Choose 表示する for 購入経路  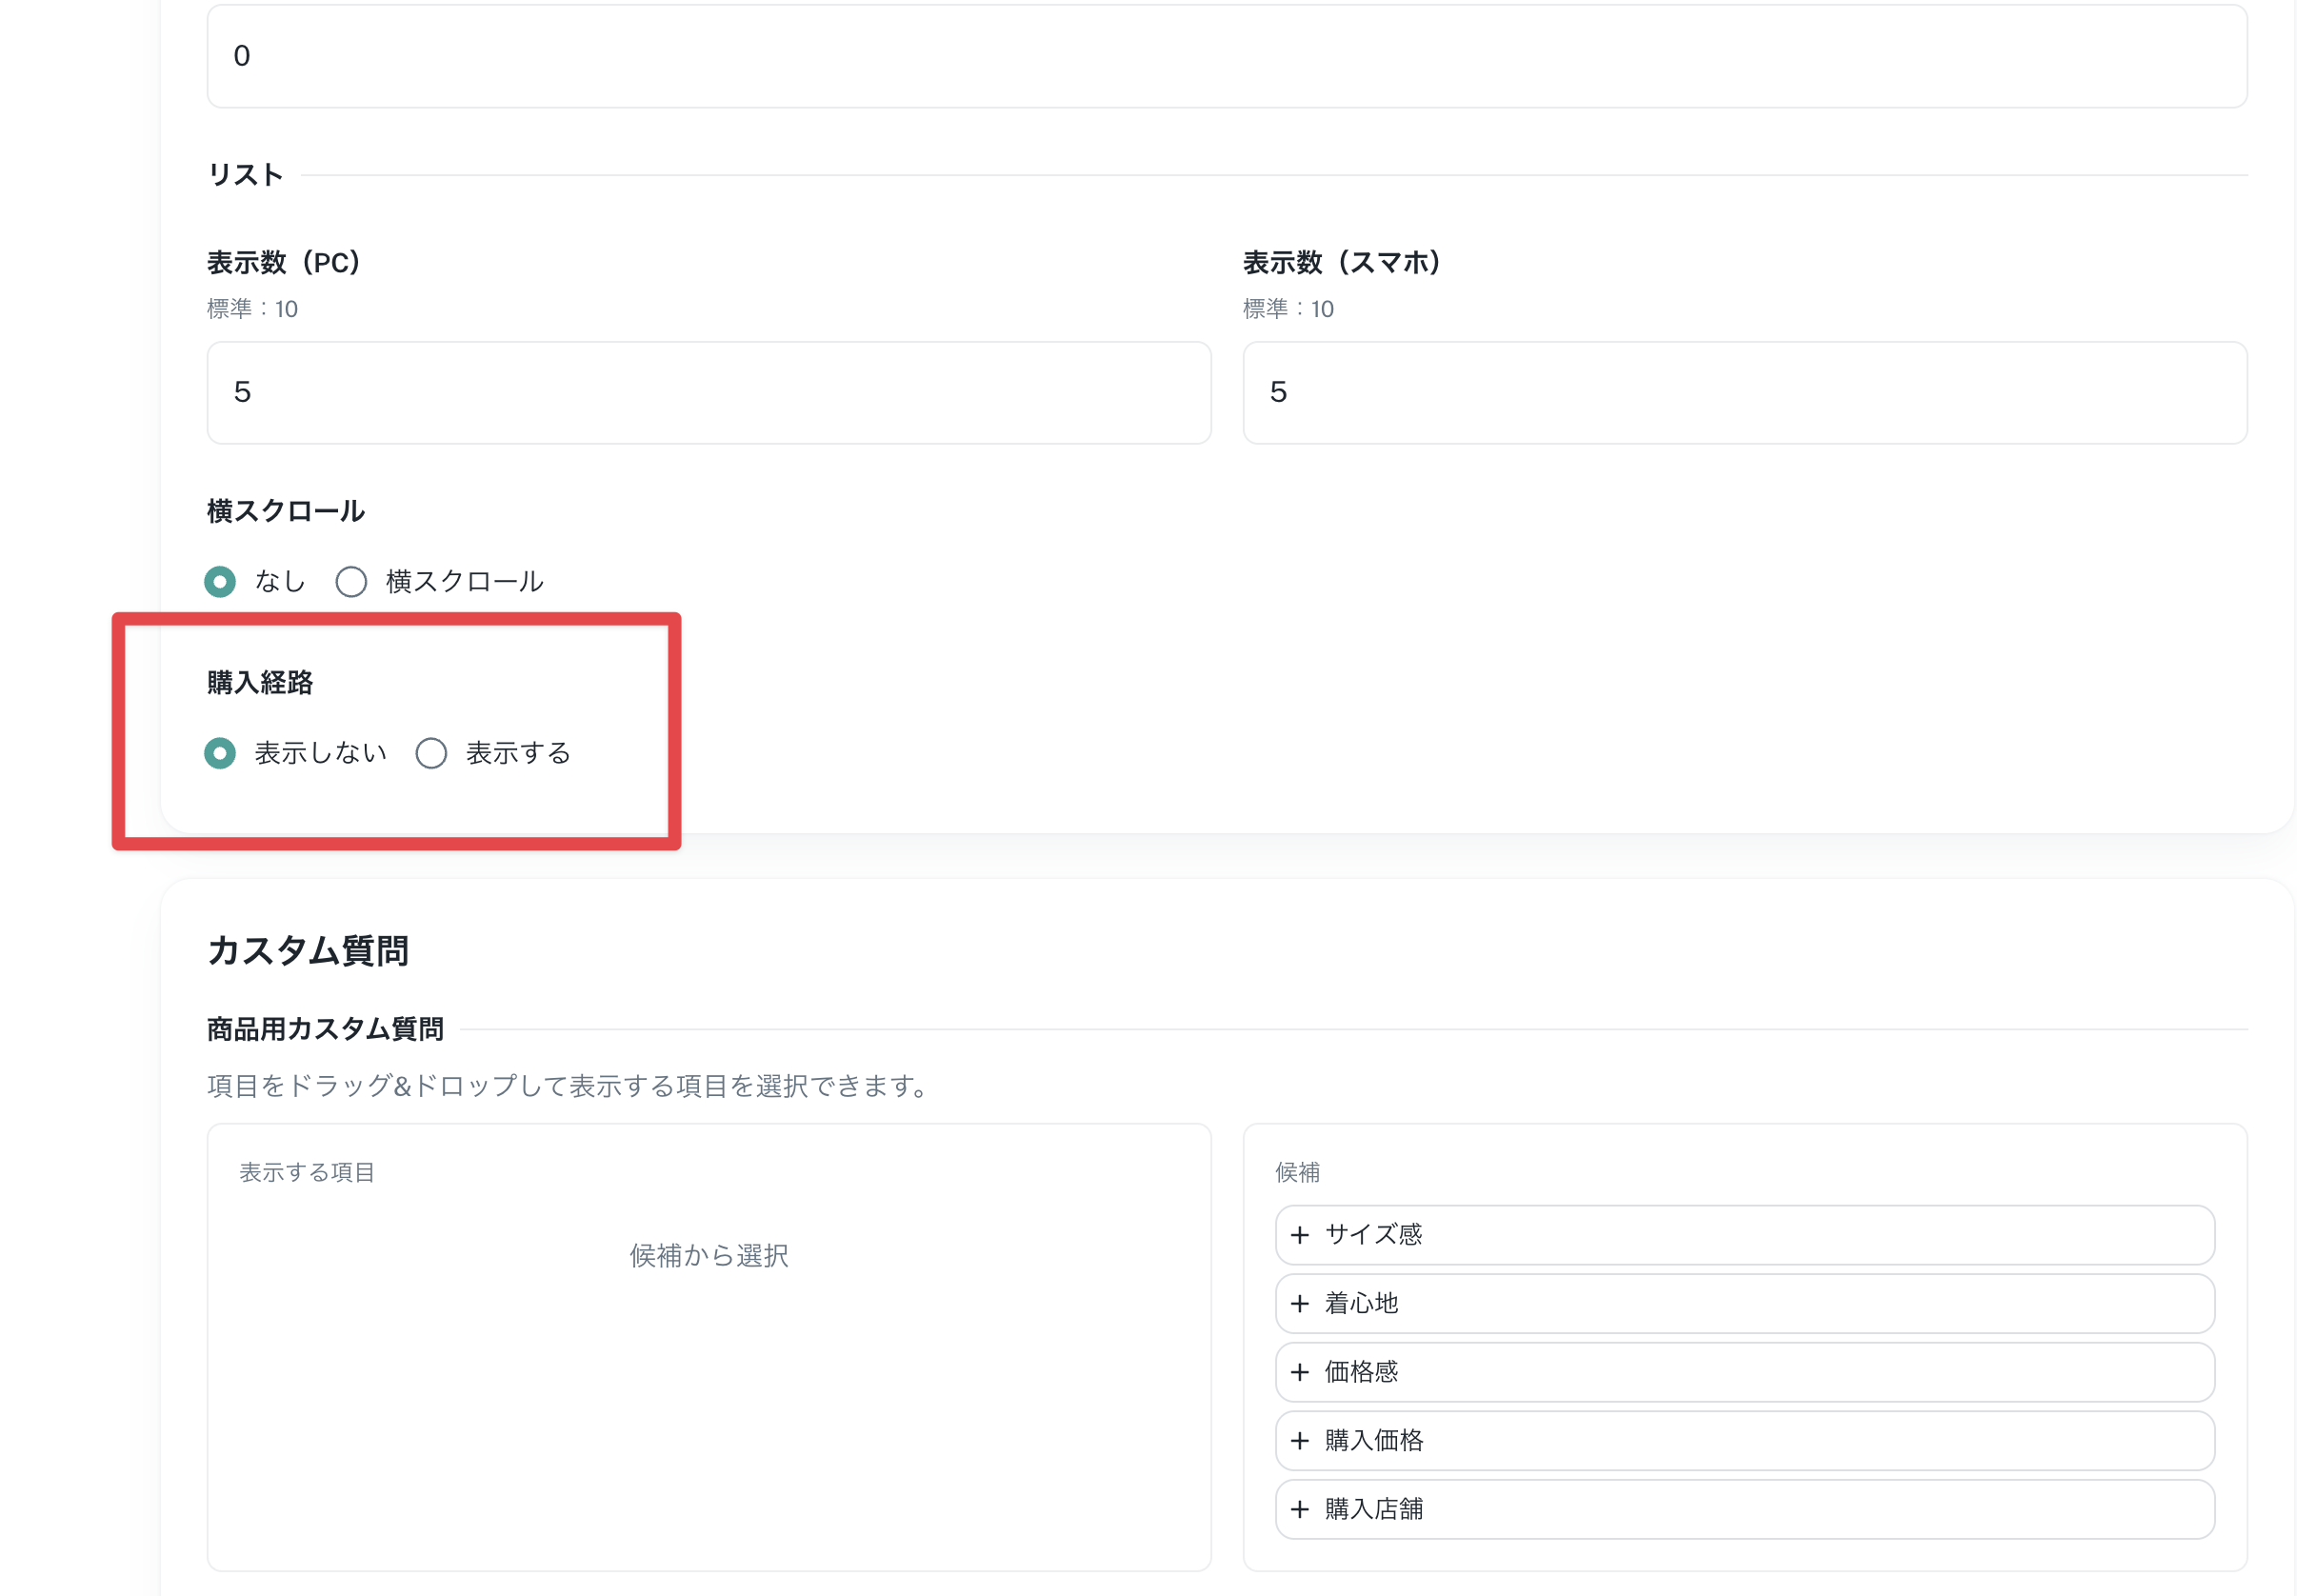tap(431, 753)
